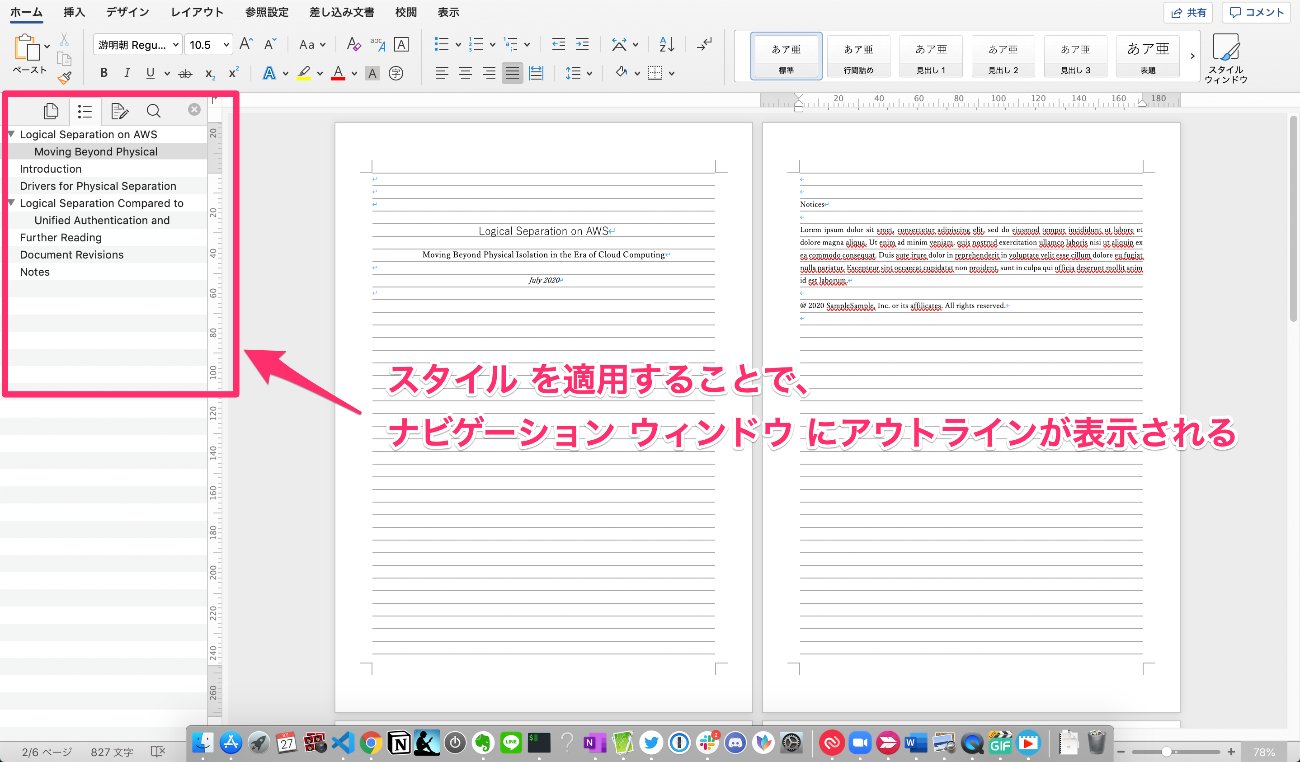Viewport: 1300px width, 762px height.
Task: Switch to the Home (ホーム) tab
Action: coord(26,12)
